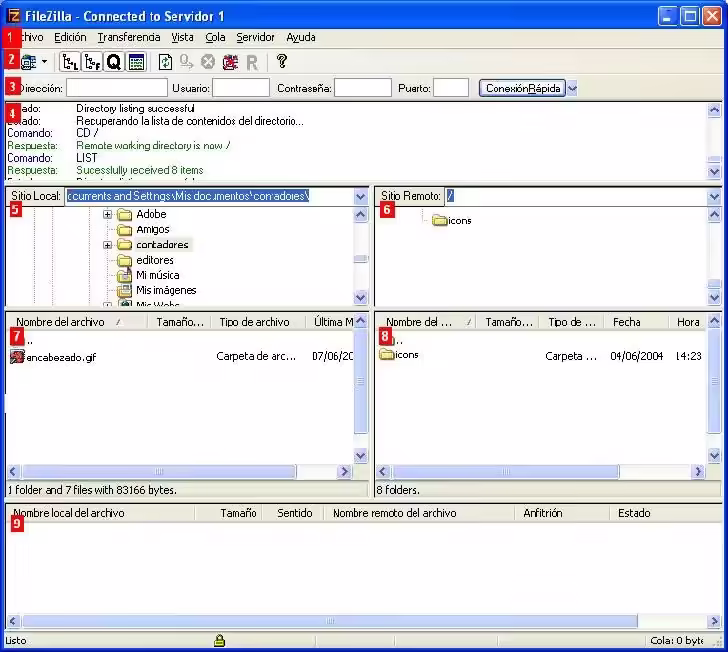Select the Mi música folder
This screenshot has height=652, width=728.
pyautogui.click(x=148, y=275)
